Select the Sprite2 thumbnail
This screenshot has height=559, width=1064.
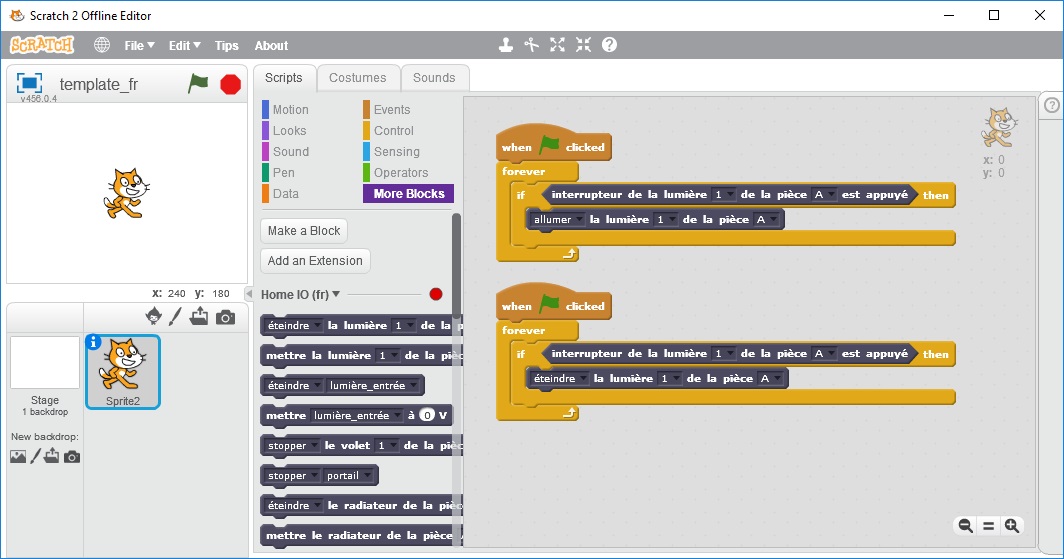(123, 372)
